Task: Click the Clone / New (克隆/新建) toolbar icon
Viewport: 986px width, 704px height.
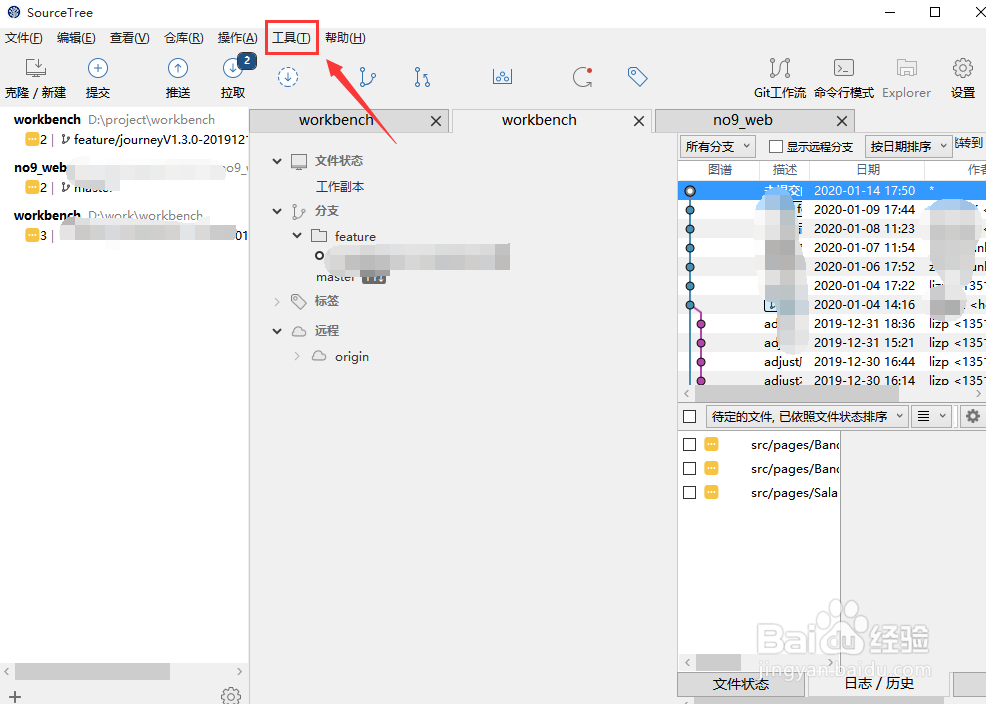Action: 36,68
